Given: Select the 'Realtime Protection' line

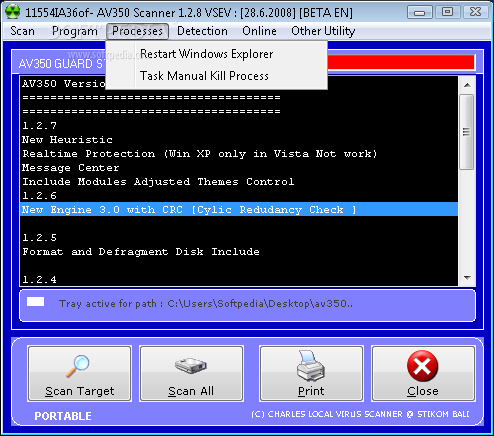Looking at the screenshot, I should point(239,153).
